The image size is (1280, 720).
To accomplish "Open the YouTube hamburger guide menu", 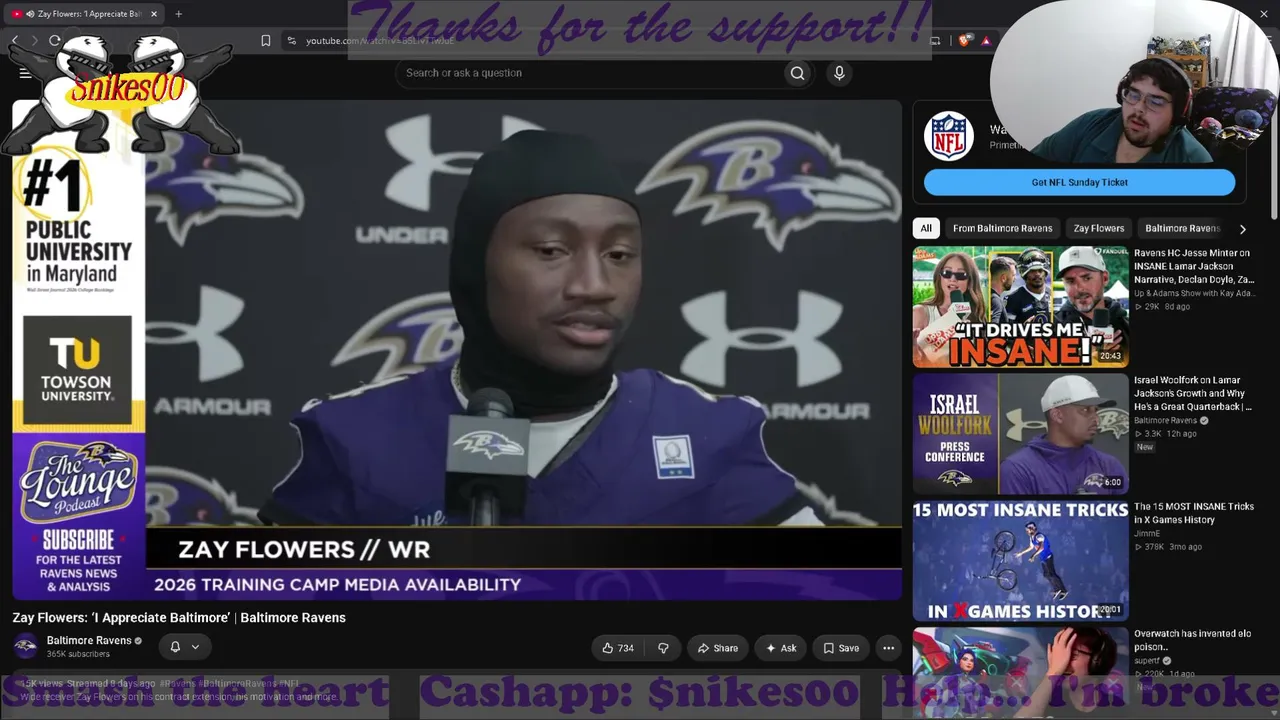I will (25, 73).
